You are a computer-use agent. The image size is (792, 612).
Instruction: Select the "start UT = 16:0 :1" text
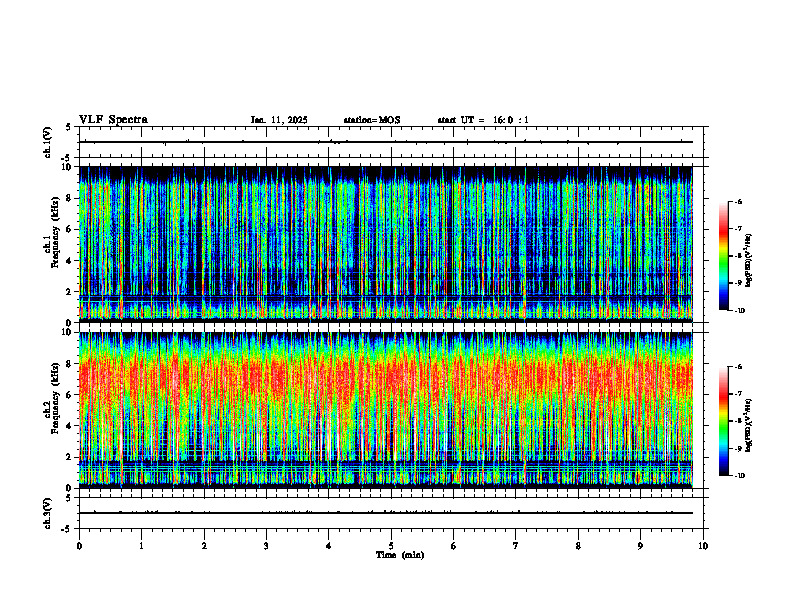click(483, 120)
